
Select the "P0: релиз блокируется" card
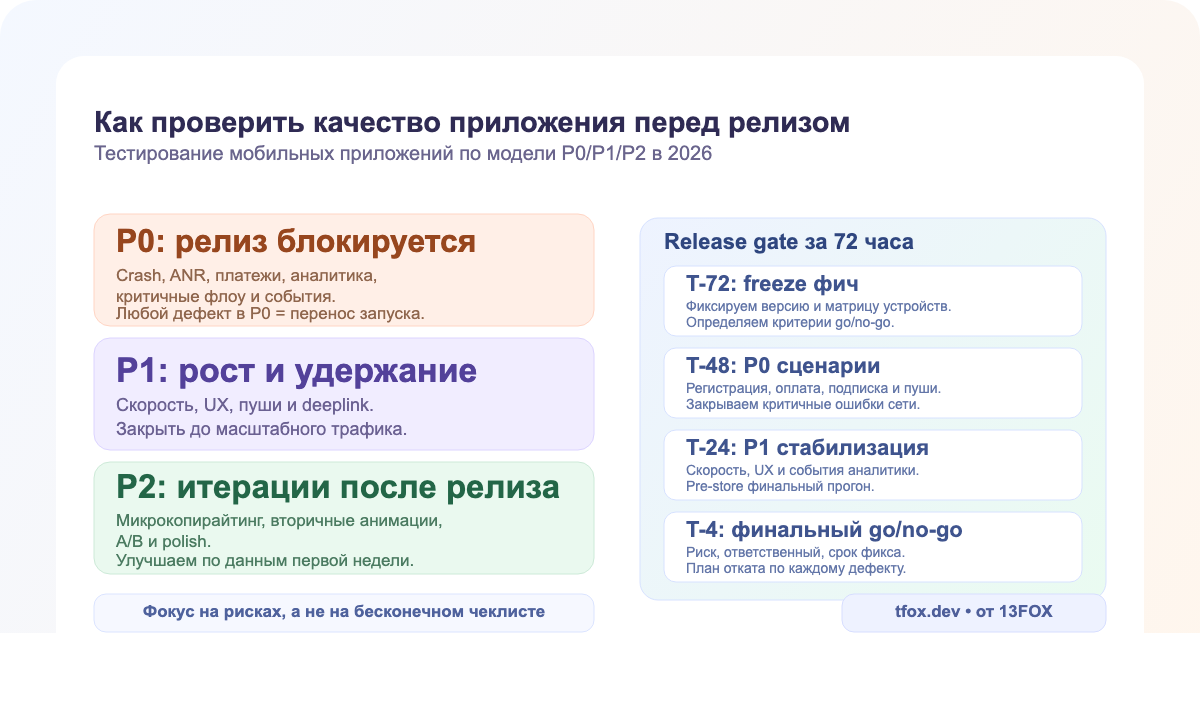pos(344,270)
